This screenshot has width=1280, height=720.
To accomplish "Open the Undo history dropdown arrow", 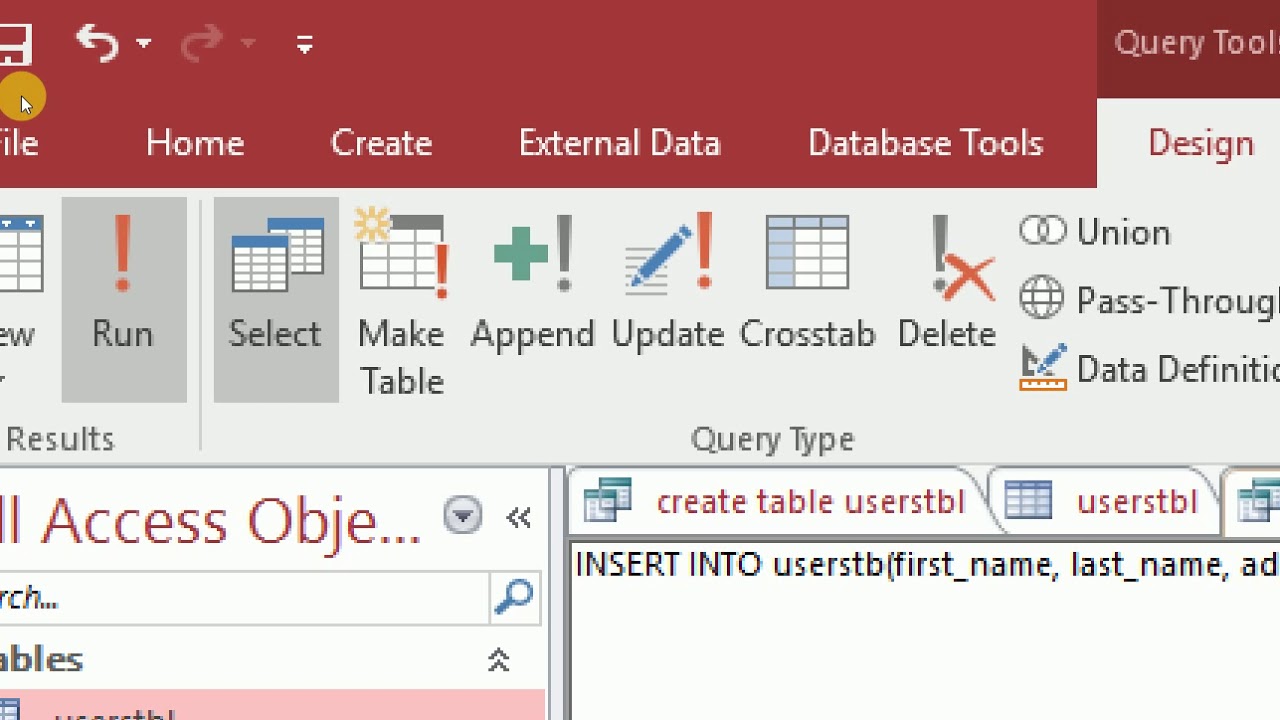I will 144,43.
